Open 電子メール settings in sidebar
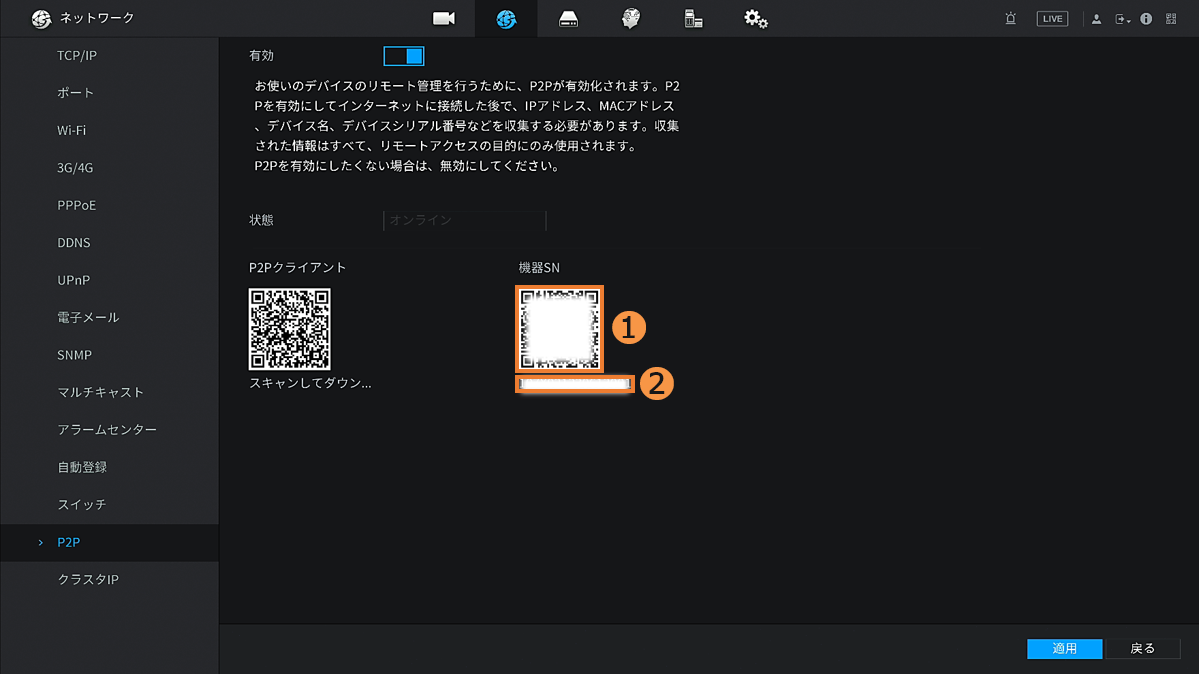 (88, 318)
